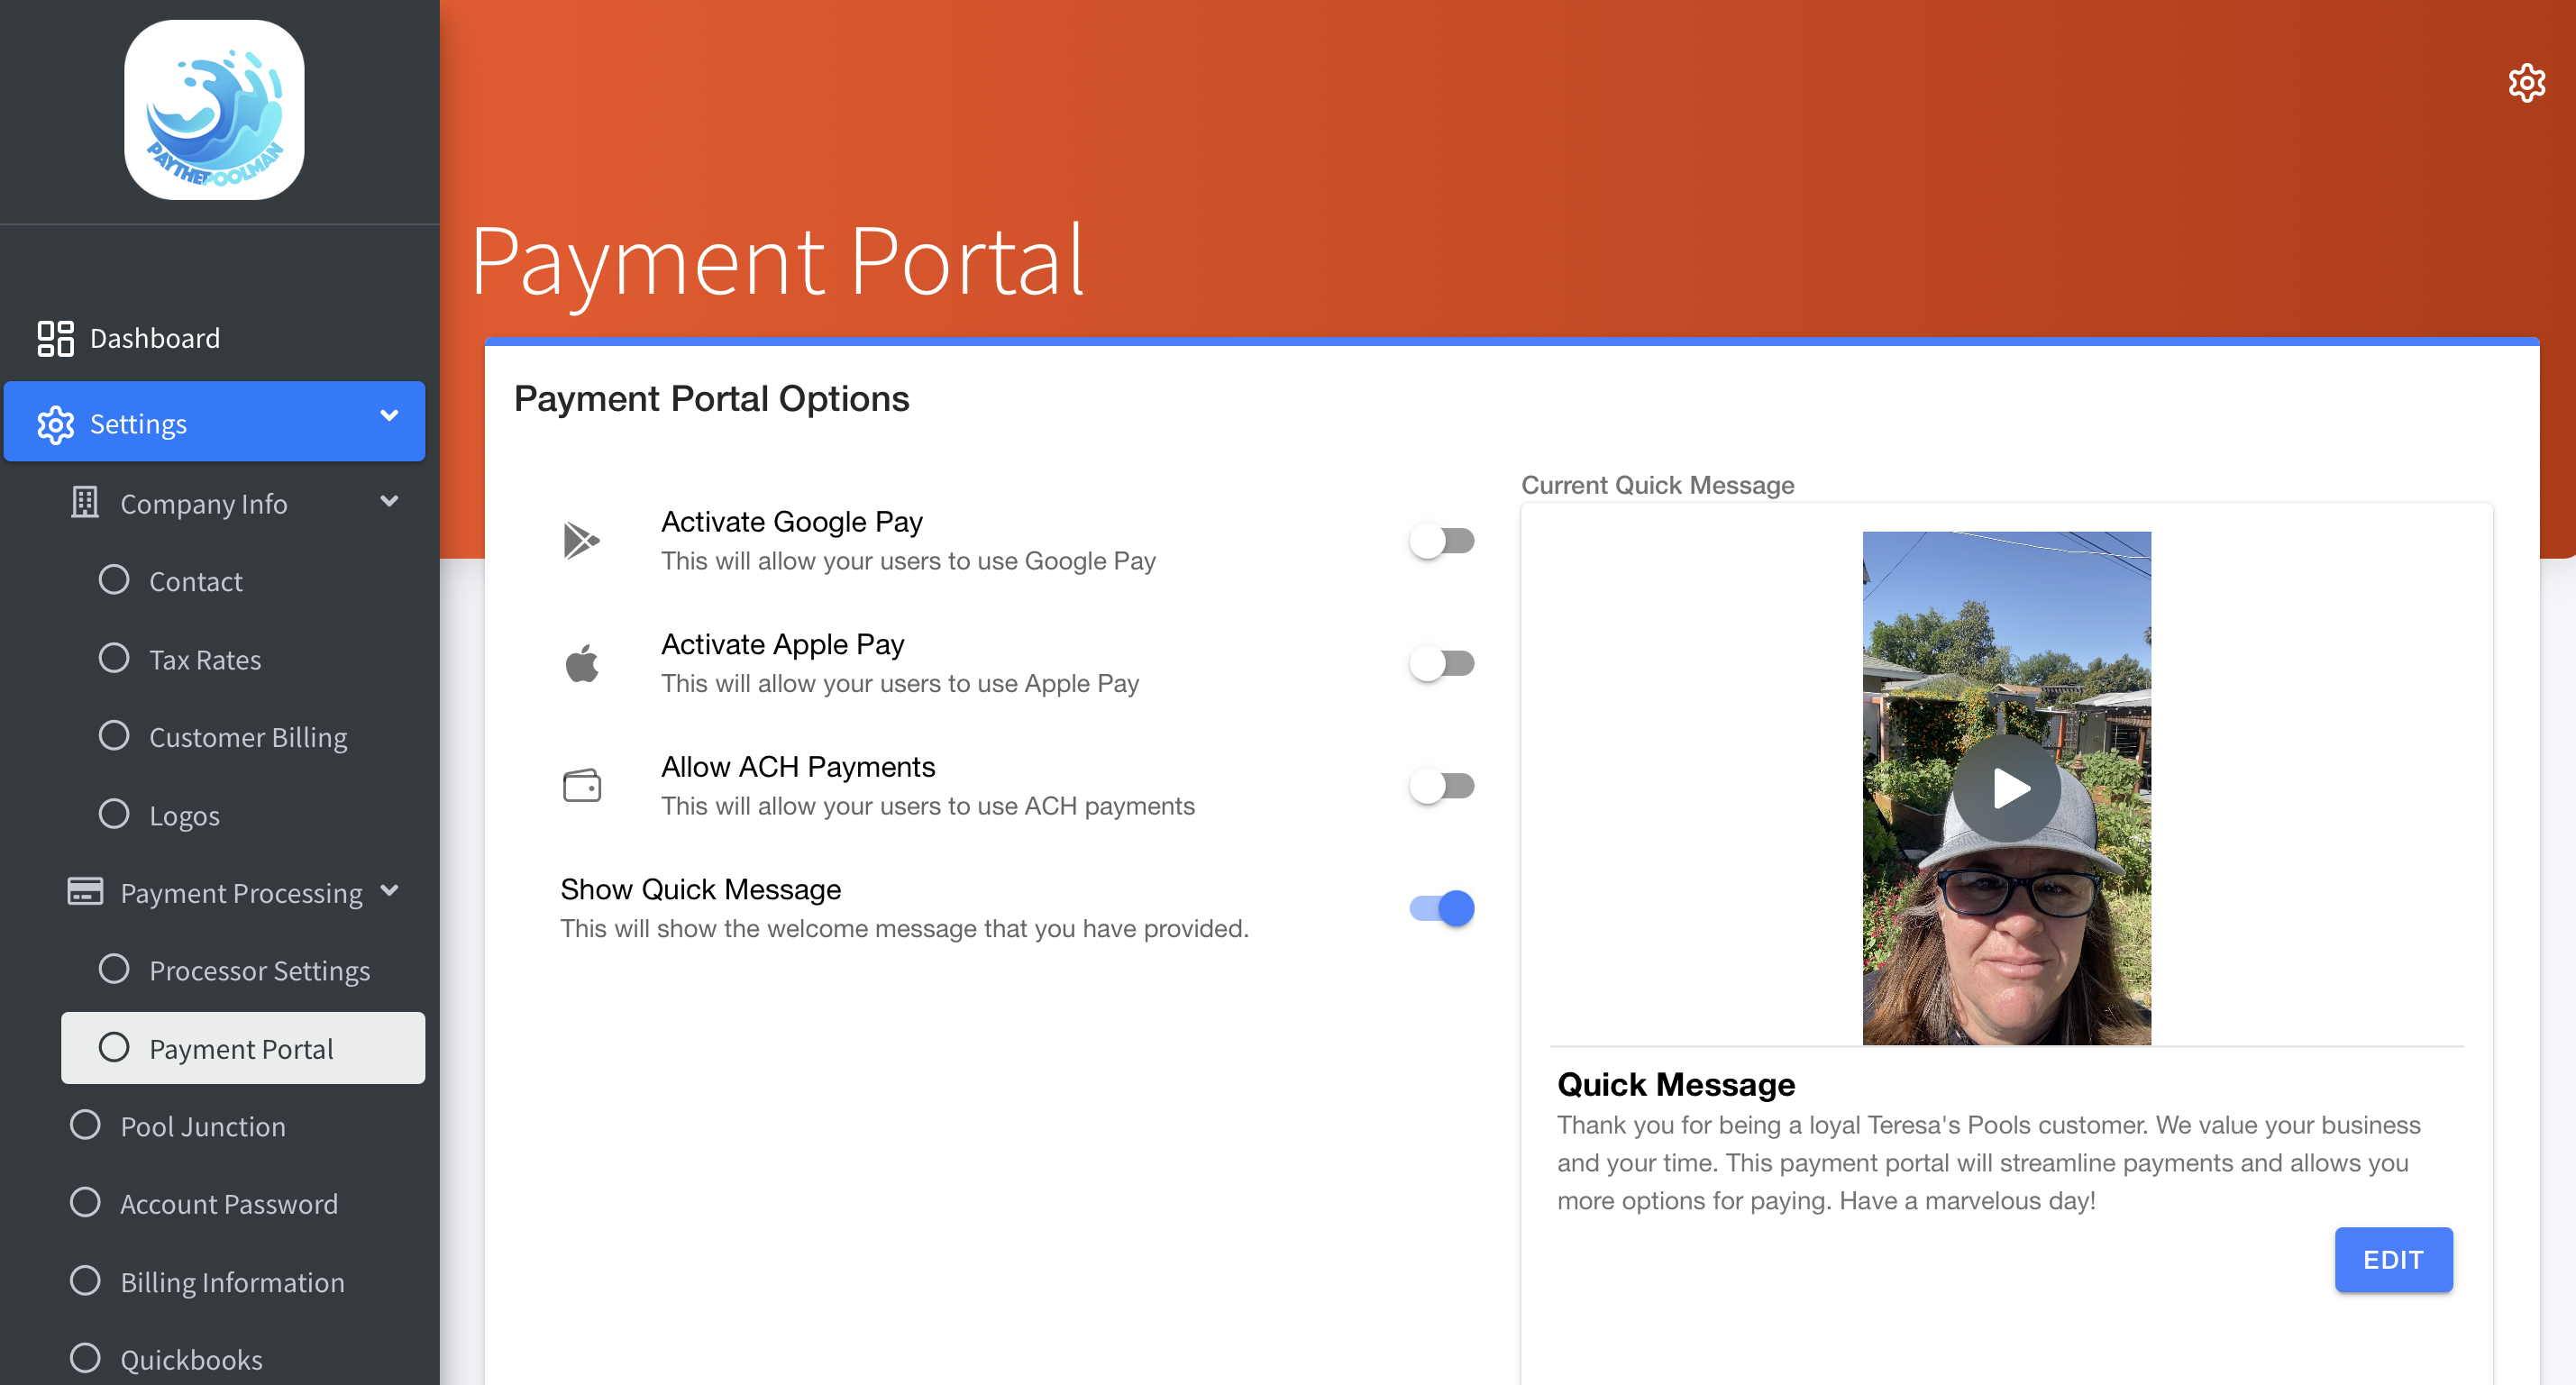Click the gear icon in top-right corner

(2526, 83)
